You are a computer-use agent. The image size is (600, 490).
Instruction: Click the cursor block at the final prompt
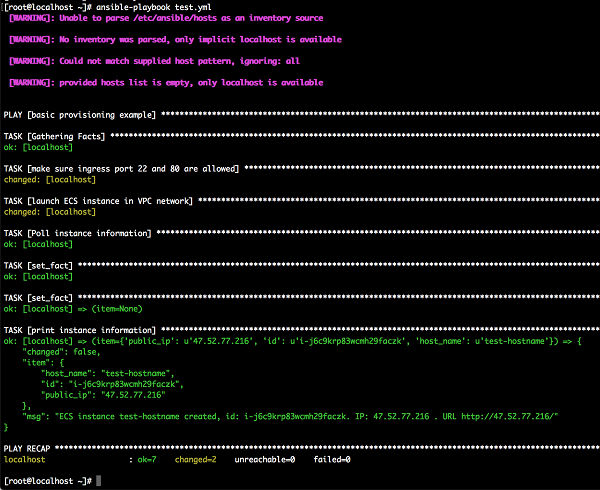click(x=98, y=481)
